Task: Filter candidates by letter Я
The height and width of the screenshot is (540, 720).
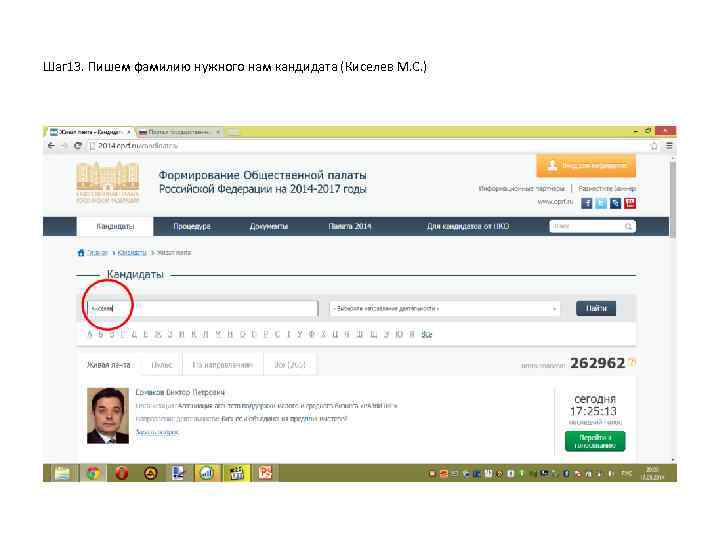Action: (x=412, y=334)
